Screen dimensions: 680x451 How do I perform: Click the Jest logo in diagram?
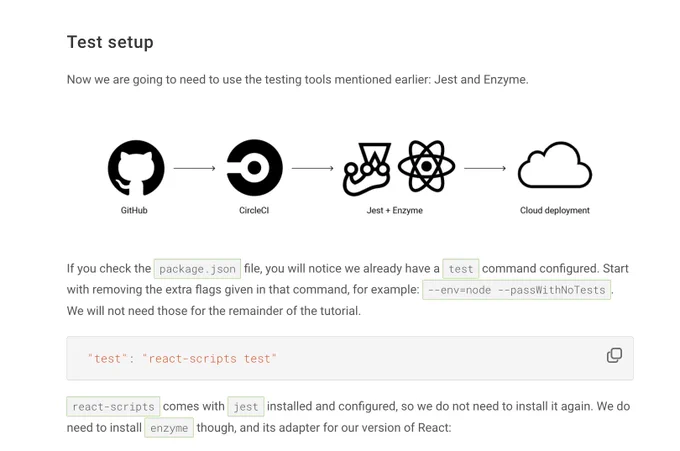click(x=367, y=169)
